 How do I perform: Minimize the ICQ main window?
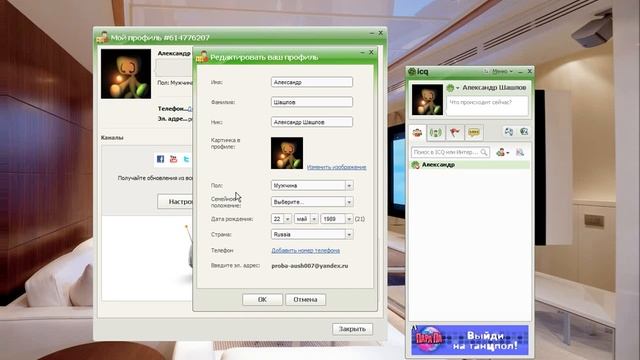coord(520,71)
